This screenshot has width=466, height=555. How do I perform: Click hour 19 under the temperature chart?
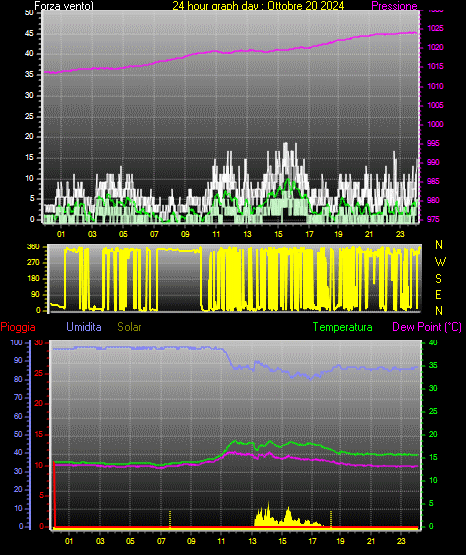pos(340,541)
